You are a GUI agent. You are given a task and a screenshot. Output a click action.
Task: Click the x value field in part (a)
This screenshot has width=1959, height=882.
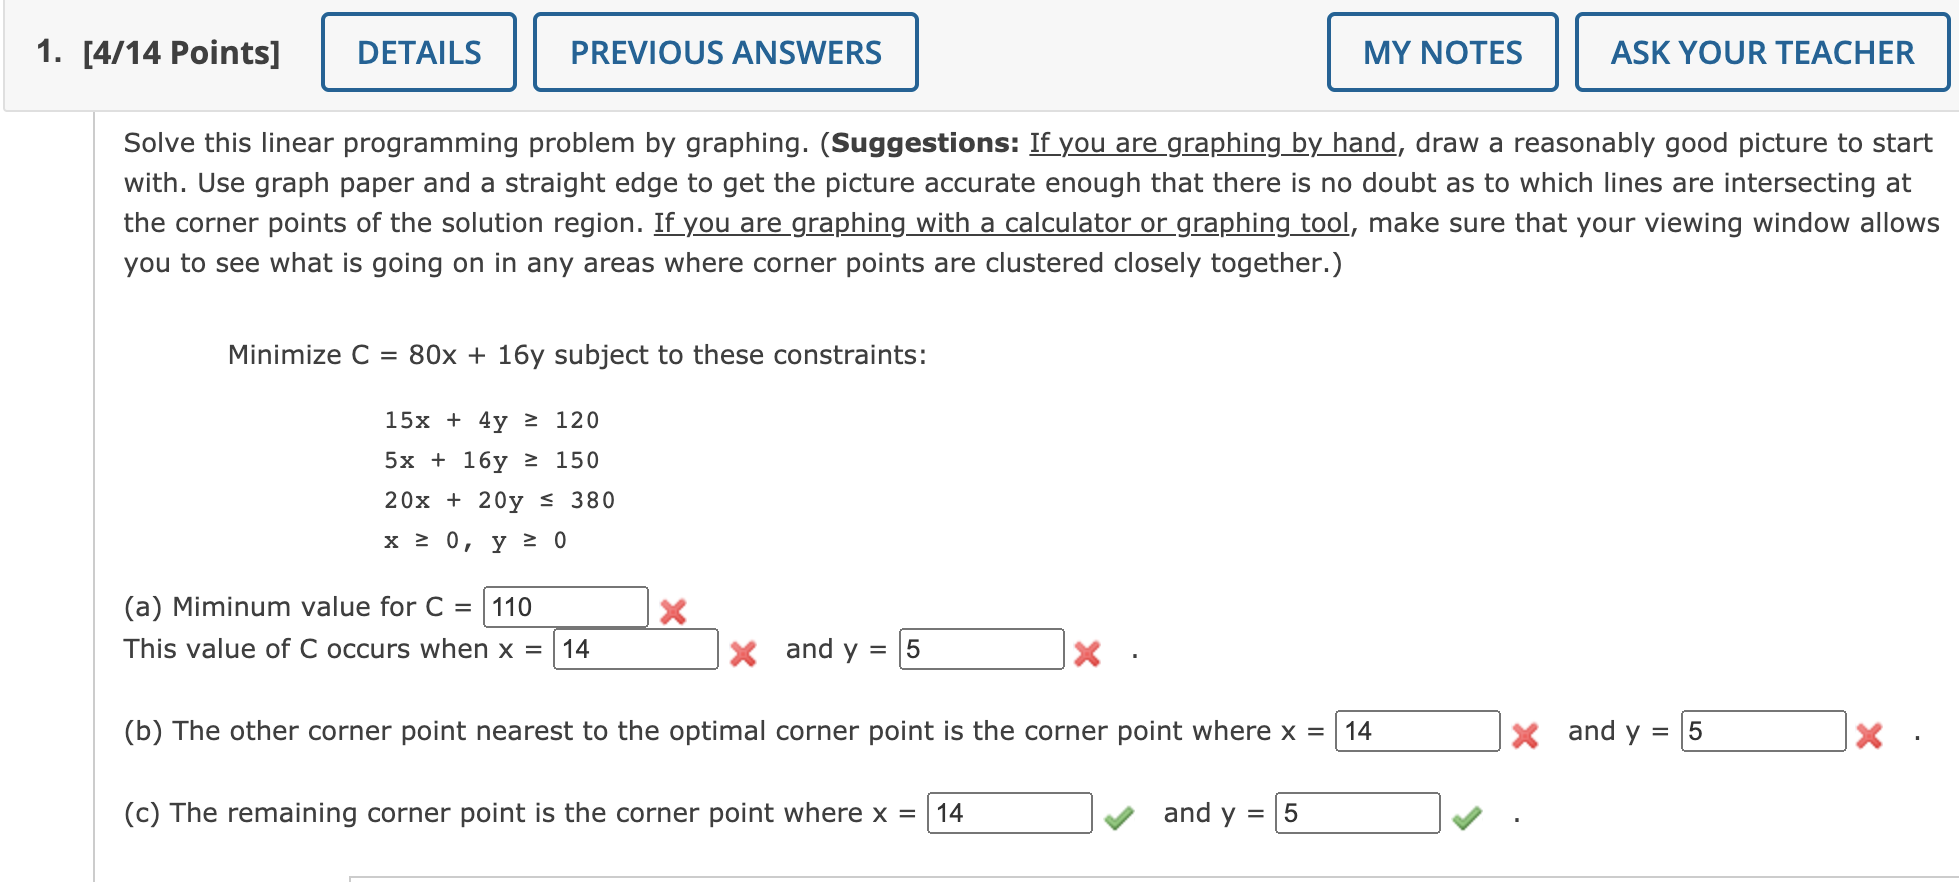[x=636, y=650]
